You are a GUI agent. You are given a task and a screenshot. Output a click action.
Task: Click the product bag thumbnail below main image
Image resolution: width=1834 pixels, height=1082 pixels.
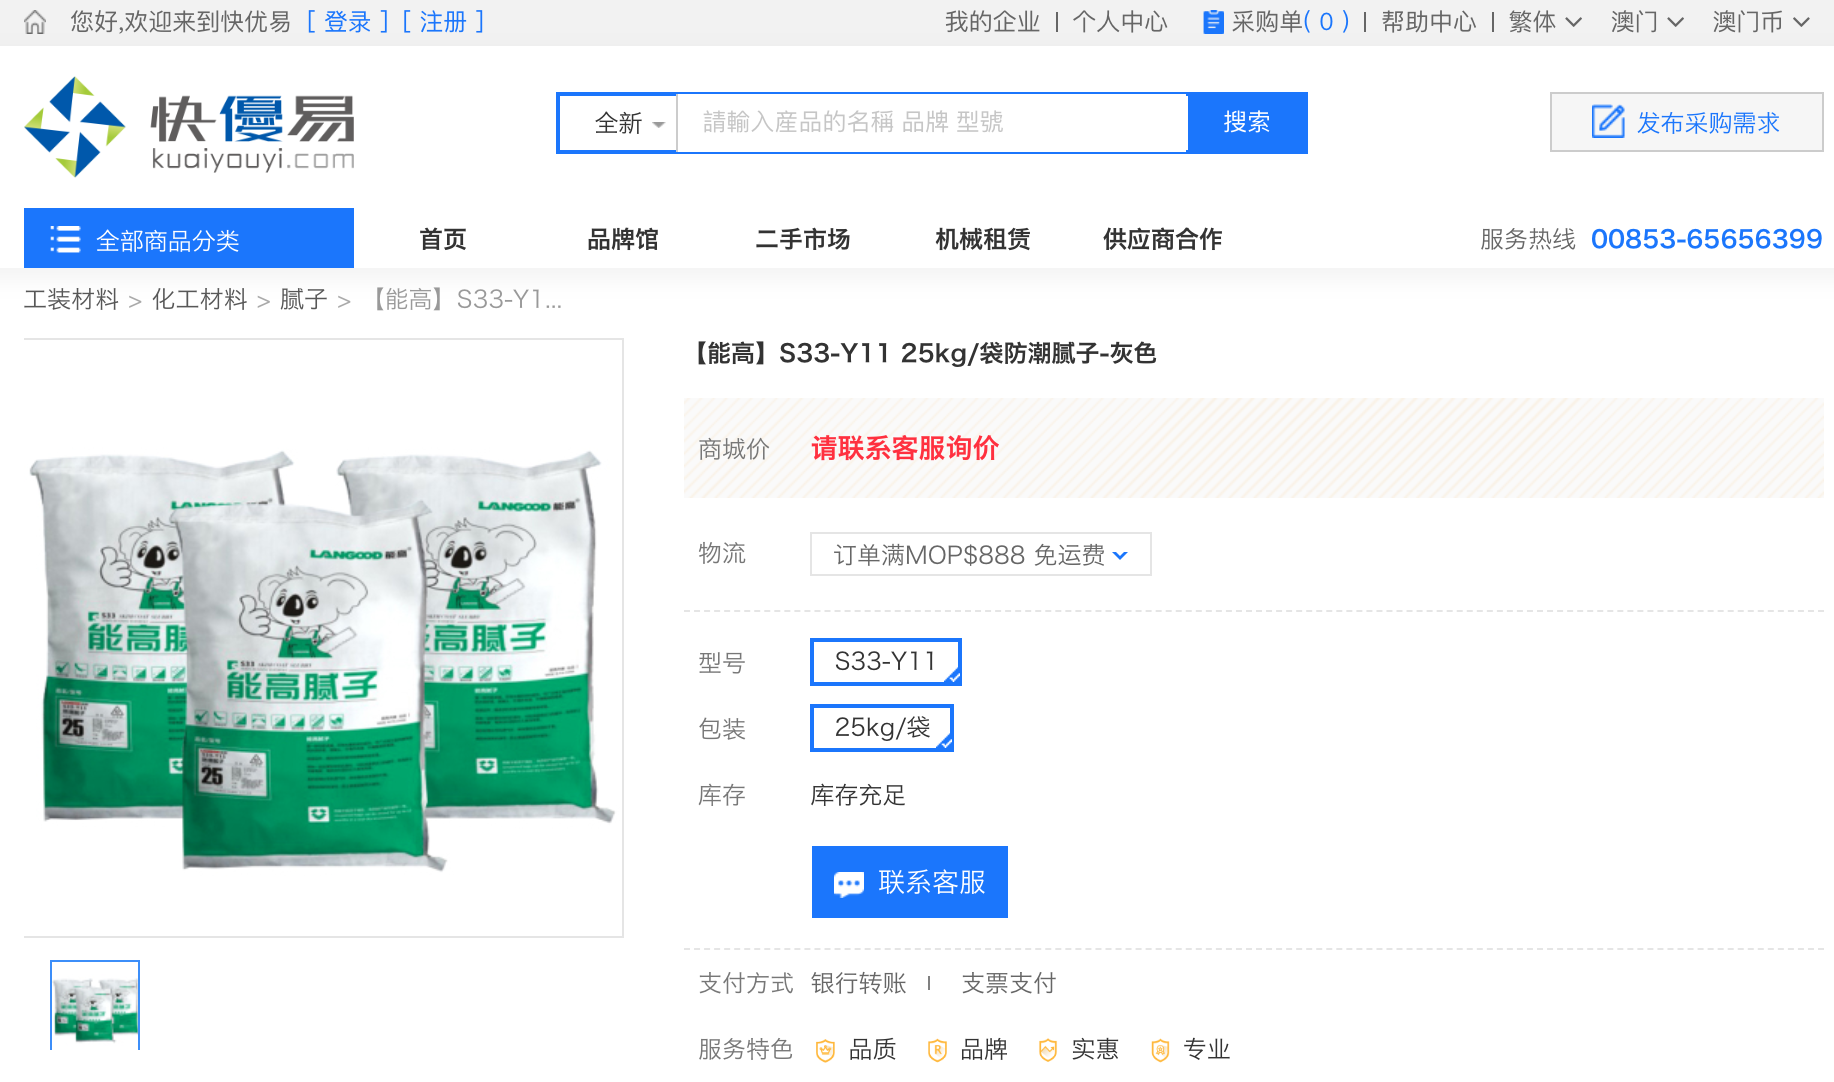94,1005
